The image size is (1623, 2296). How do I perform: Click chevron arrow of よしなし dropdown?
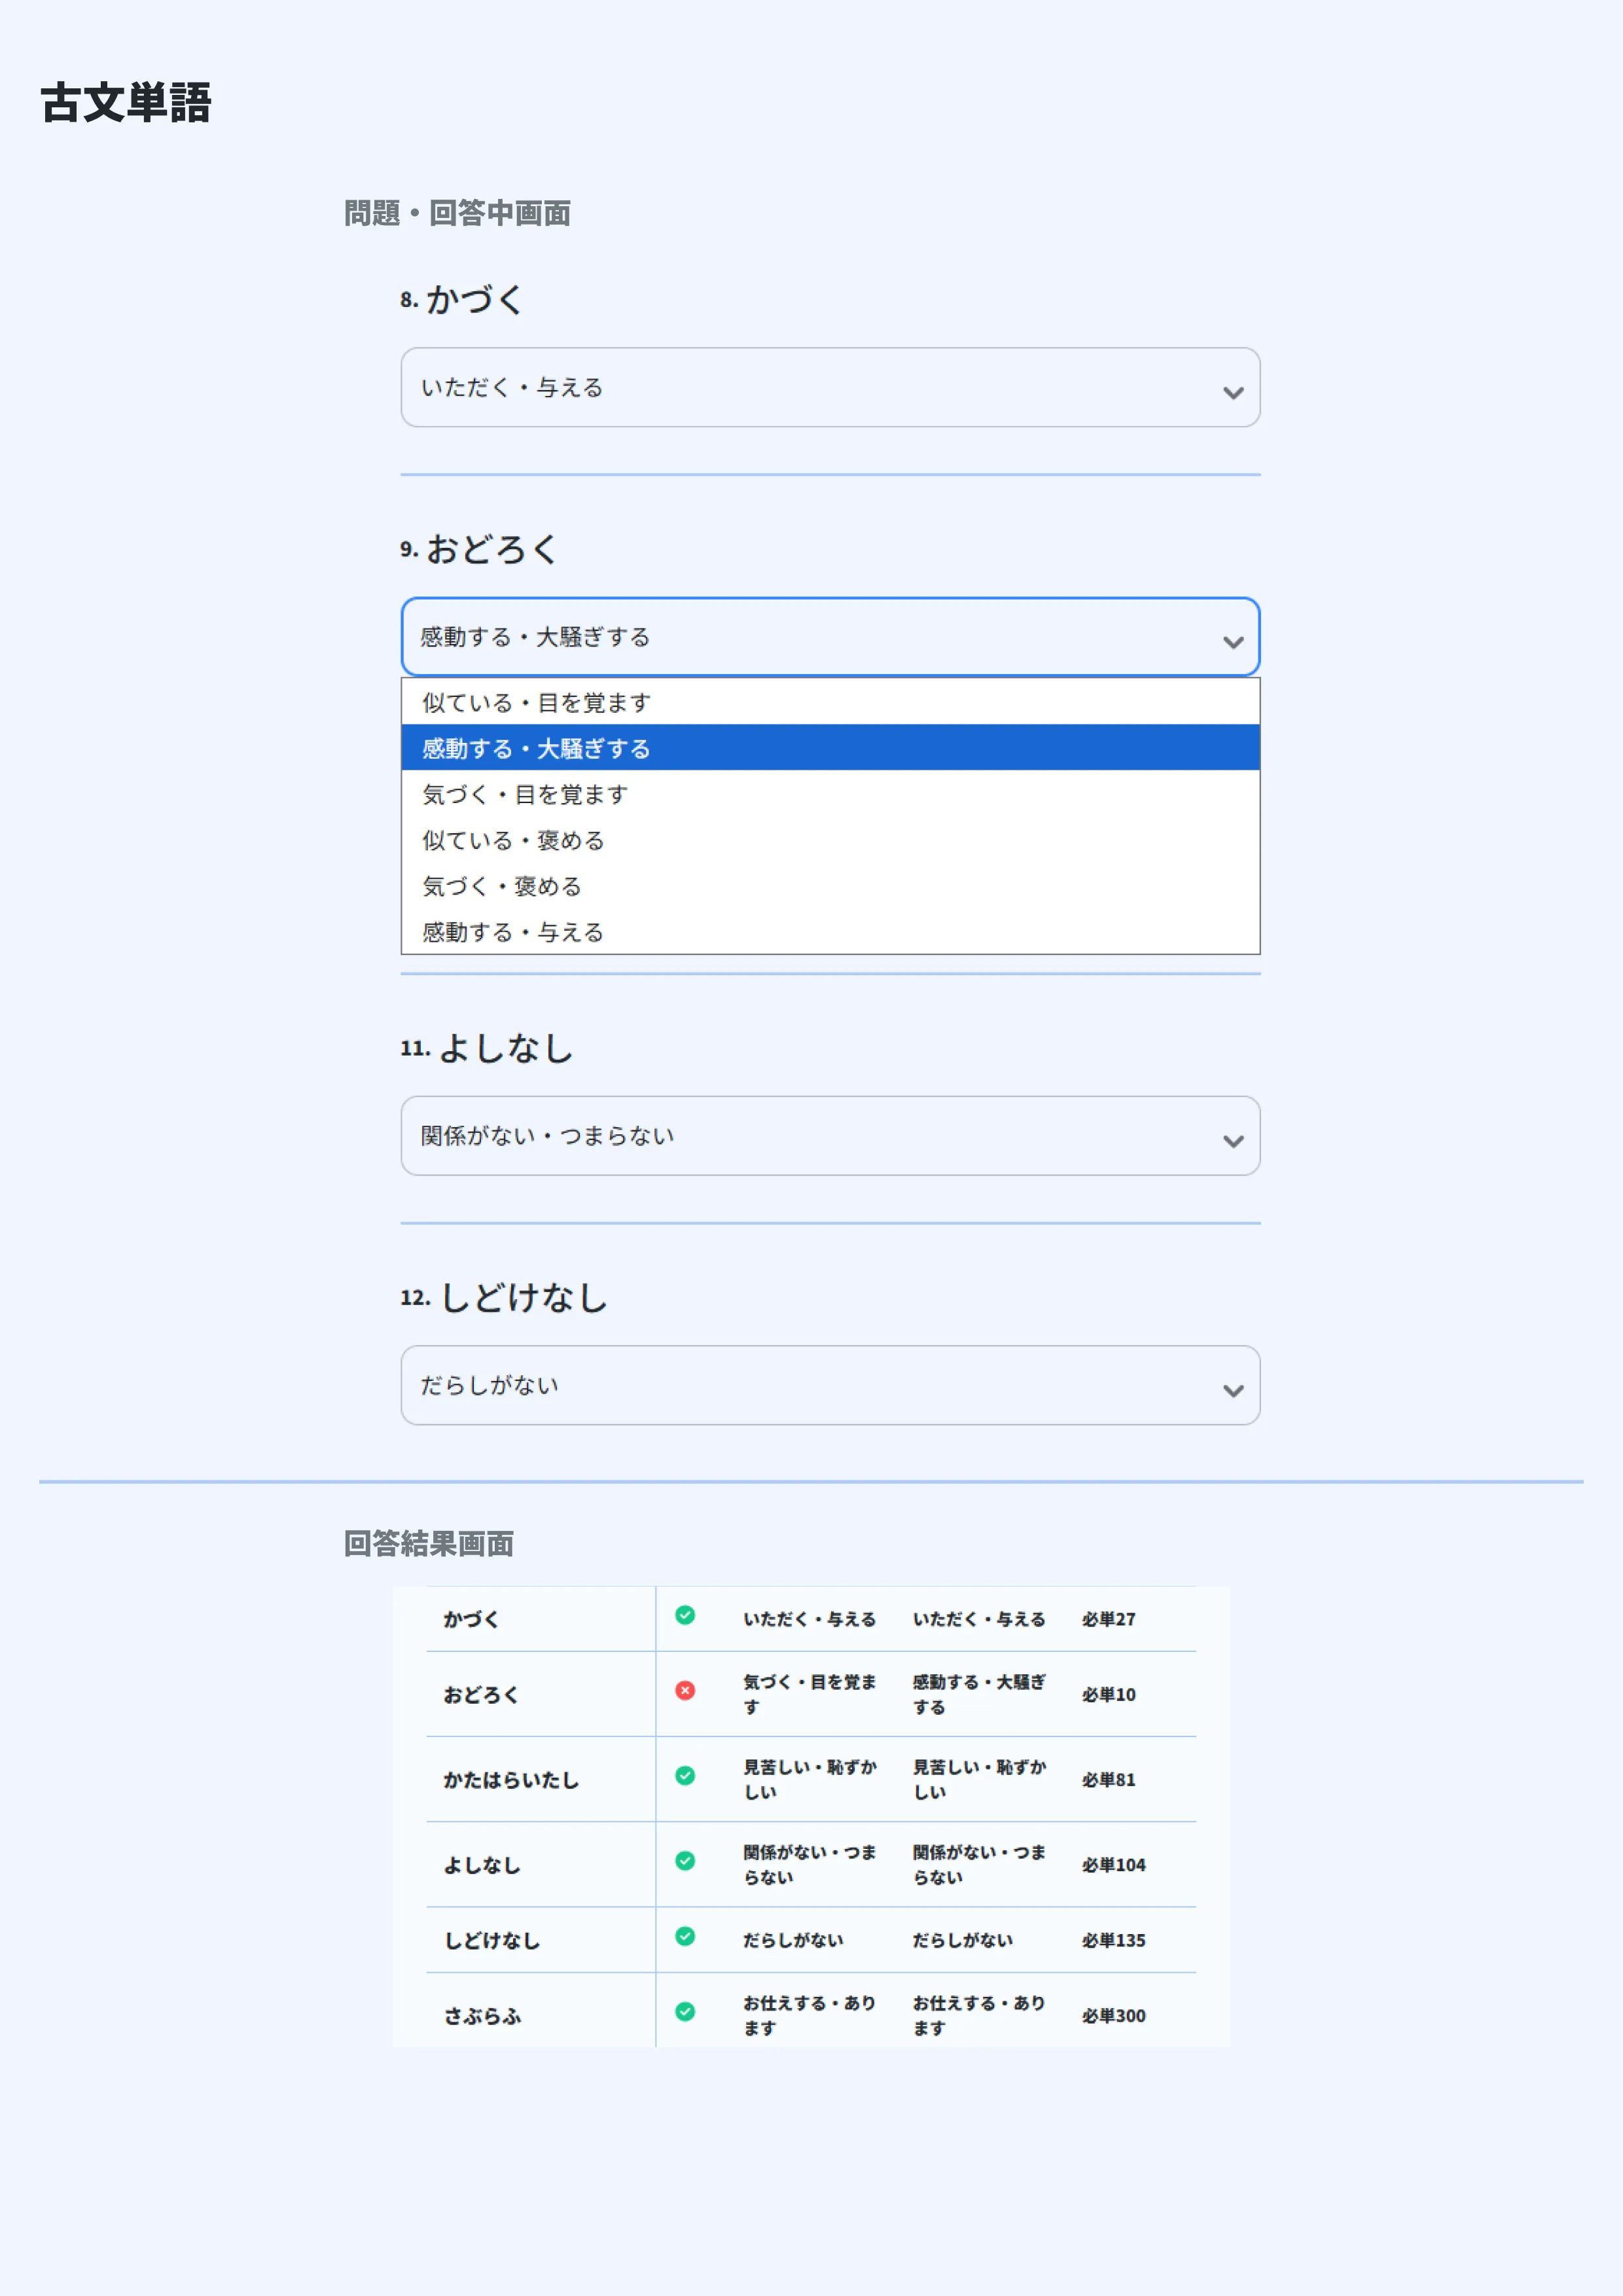pyautogui.click(x=1233, y=1140)
